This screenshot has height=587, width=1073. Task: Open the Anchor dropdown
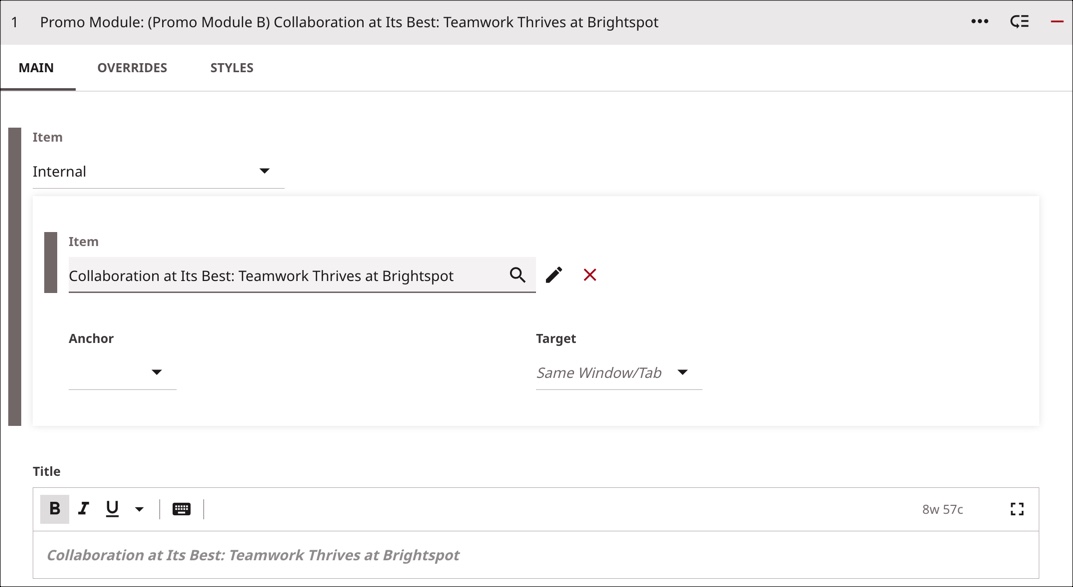(122, 373)
